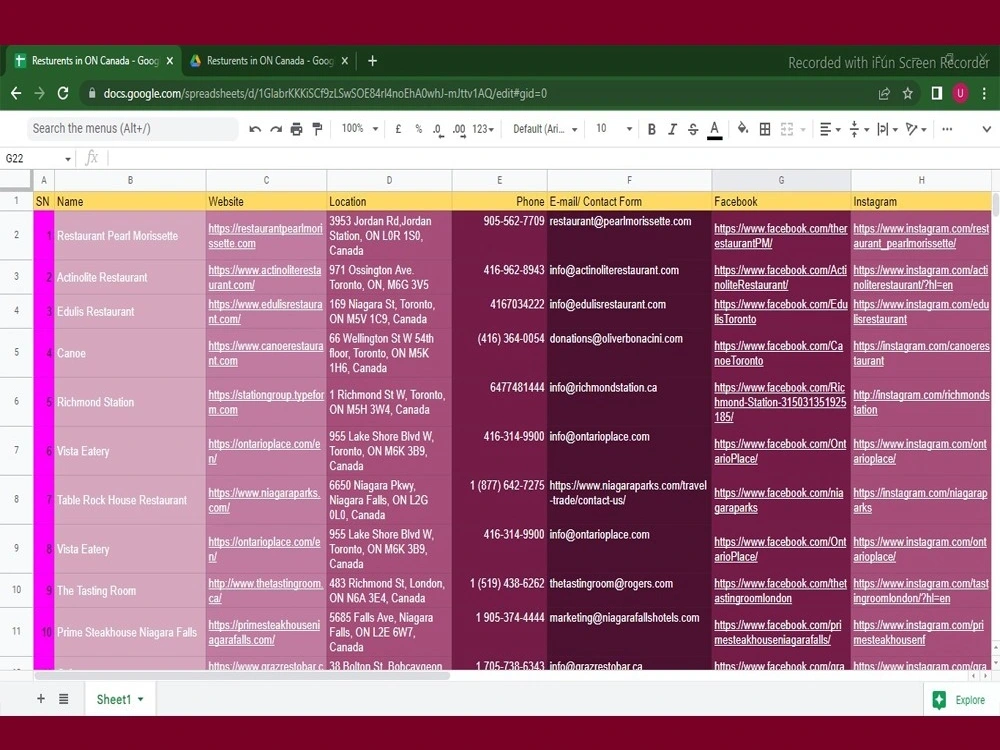Open font size 10 dropdown
The width and height of the screenshot is (1000, 750).
614,129
